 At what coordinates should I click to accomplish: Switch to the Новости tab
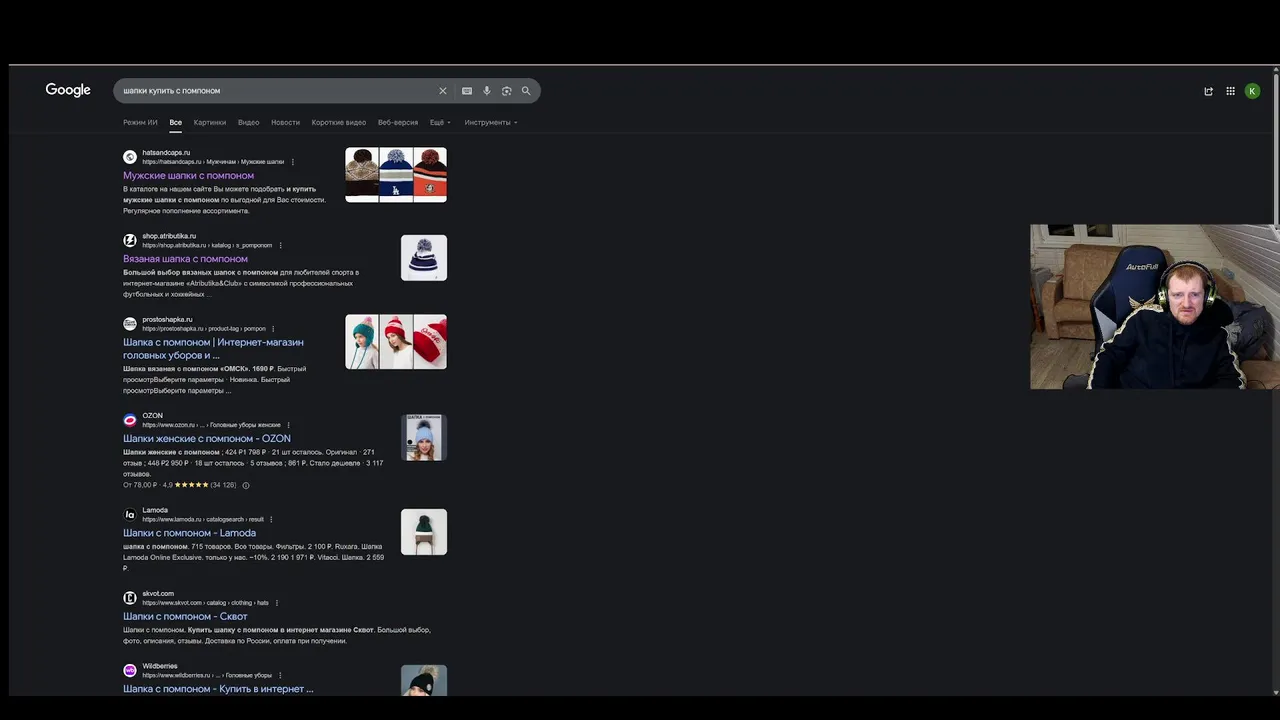(x=285, y=122)
